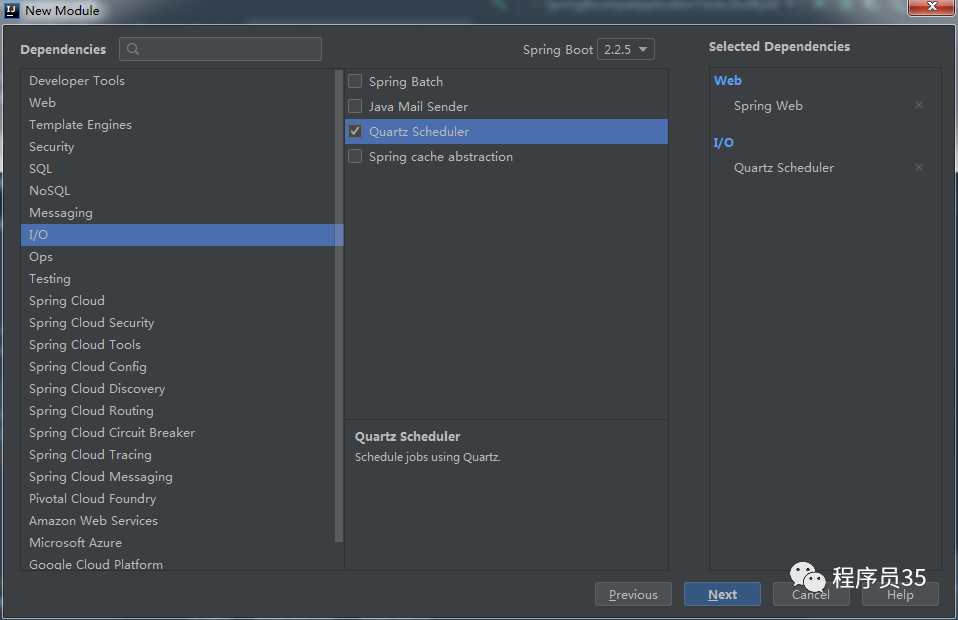Select the Testing category
Screen dimensions: 958x620
pos(178,279)
